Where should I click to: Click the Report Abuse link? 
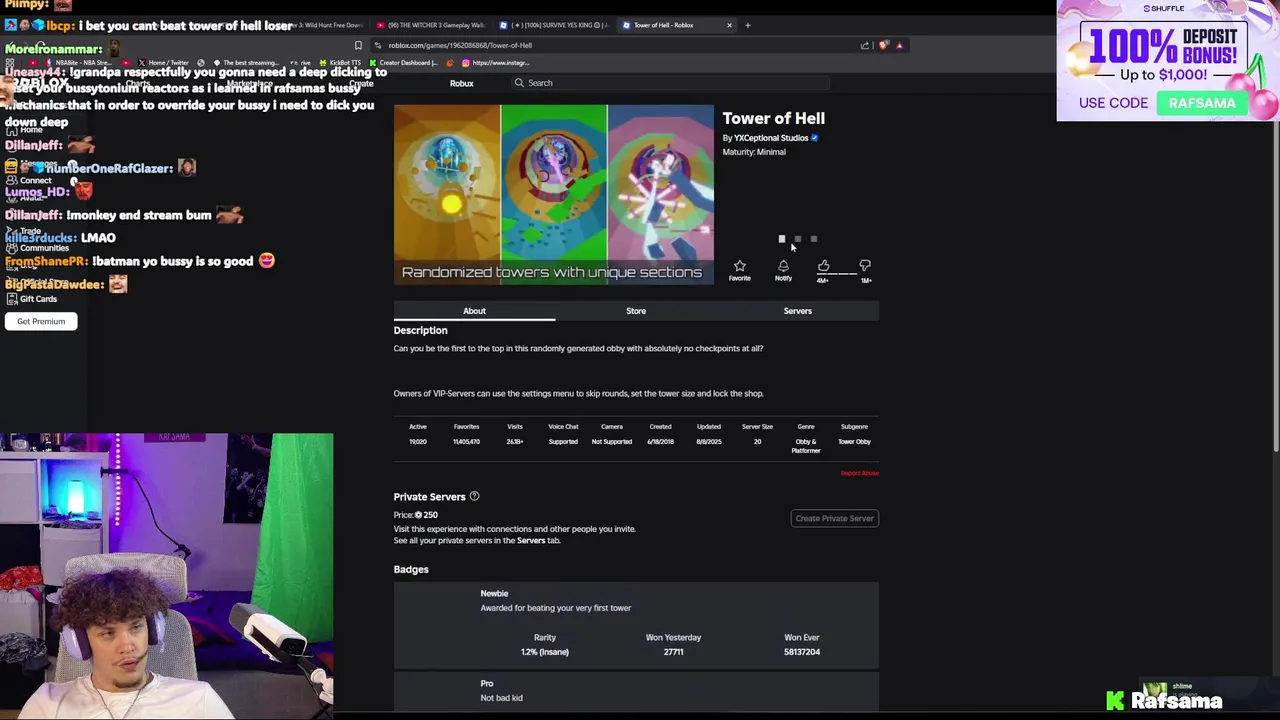click(859, 473)
